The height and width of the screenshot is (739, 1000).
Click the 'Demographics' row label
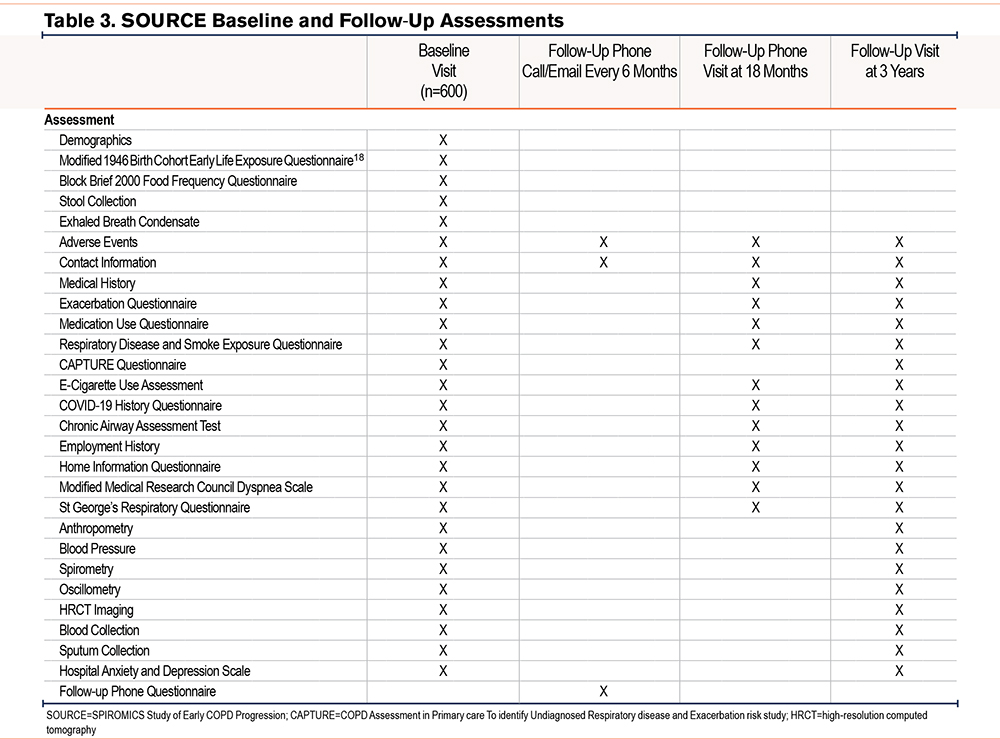(x=95, y=140)
